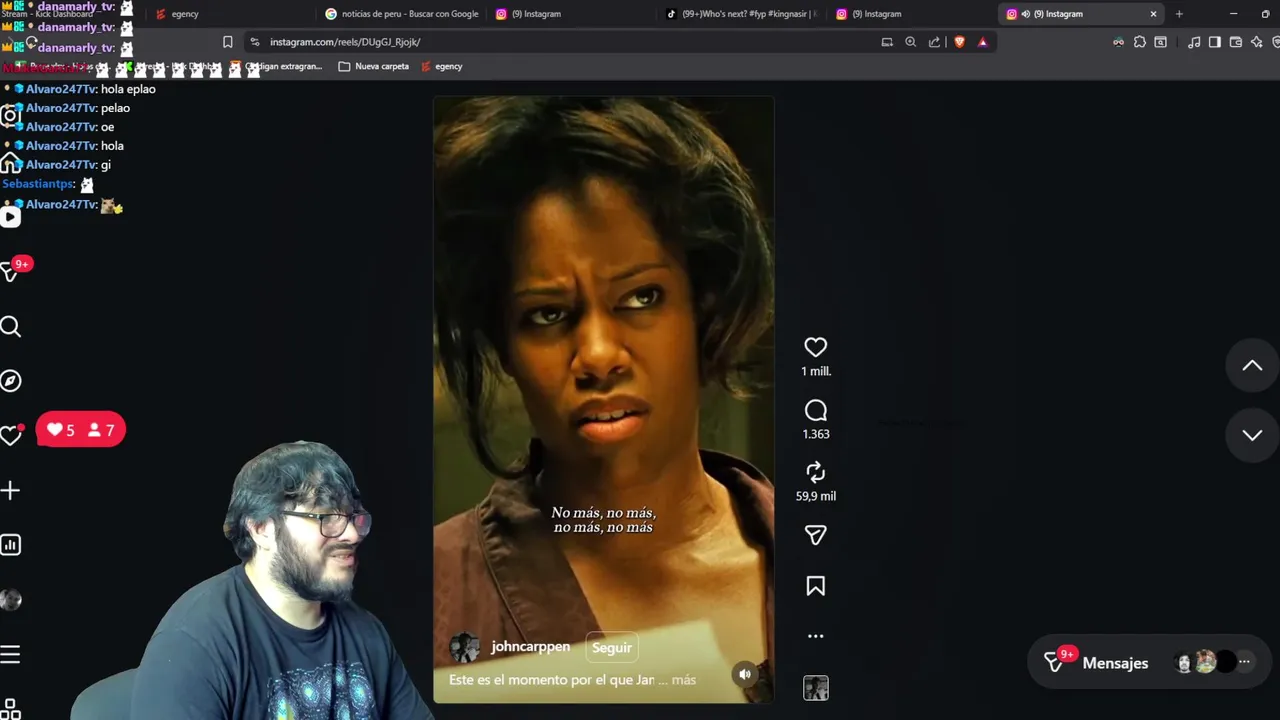The image size is (1280, 720).
Task: Open the Extensions puzzle icon
Action: pos(1139,42)
